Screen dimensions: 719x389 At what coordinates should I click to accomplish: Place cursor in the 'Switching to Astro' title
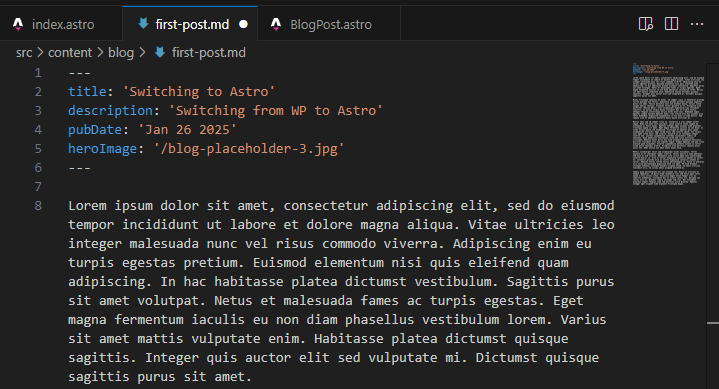pyautogui.click(x=199, y=92)
